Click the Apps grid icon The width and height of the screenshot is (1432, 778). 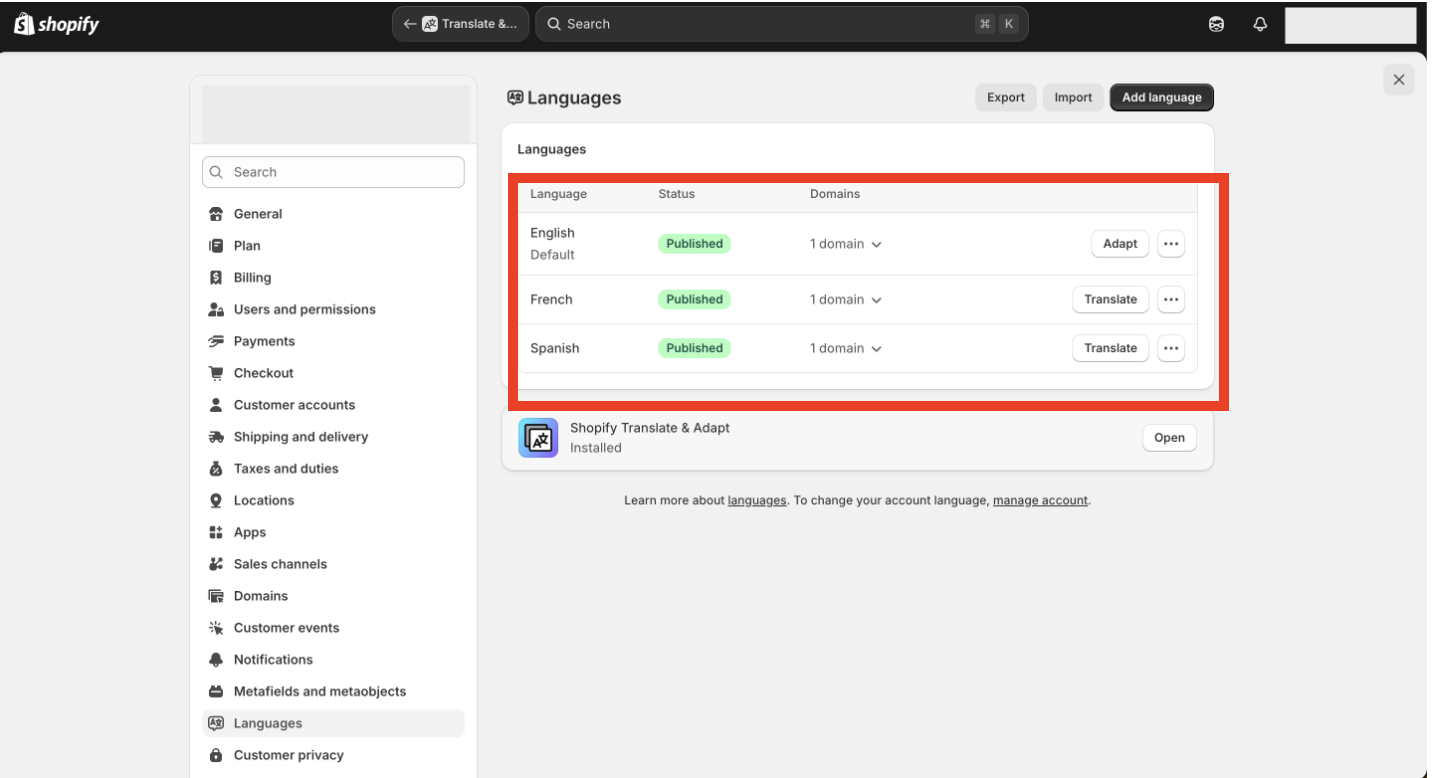click(x=216, y=532)
